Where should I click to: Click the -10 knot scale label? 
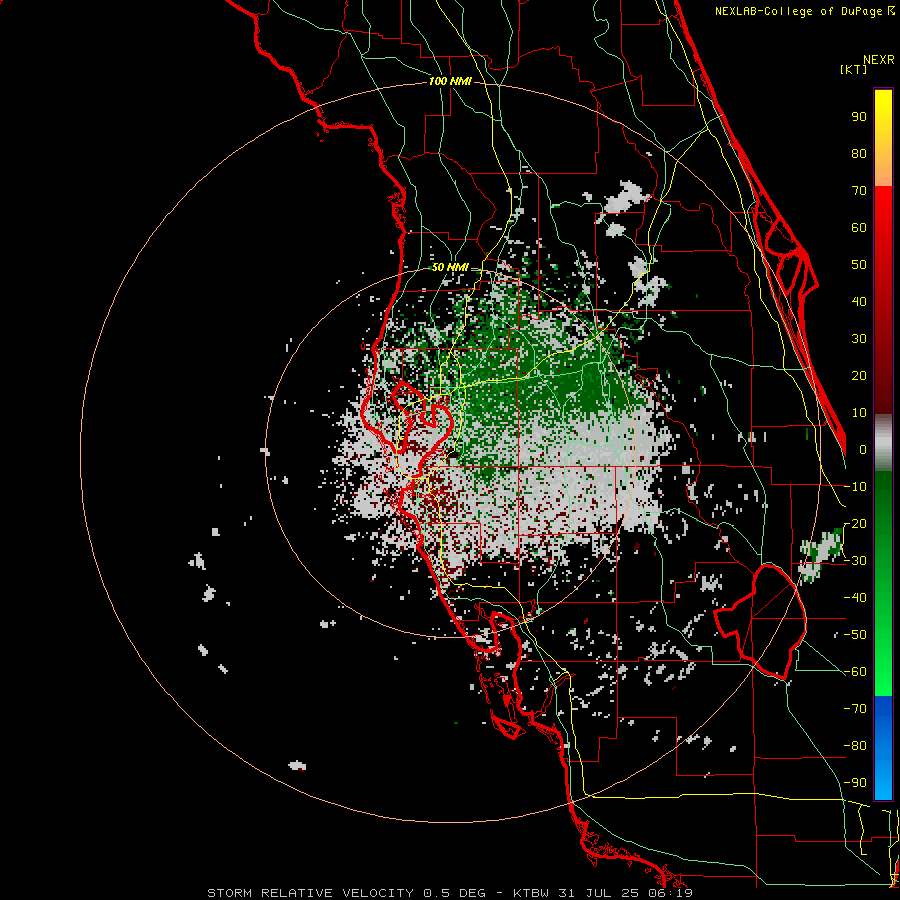(x=855, y=487)
